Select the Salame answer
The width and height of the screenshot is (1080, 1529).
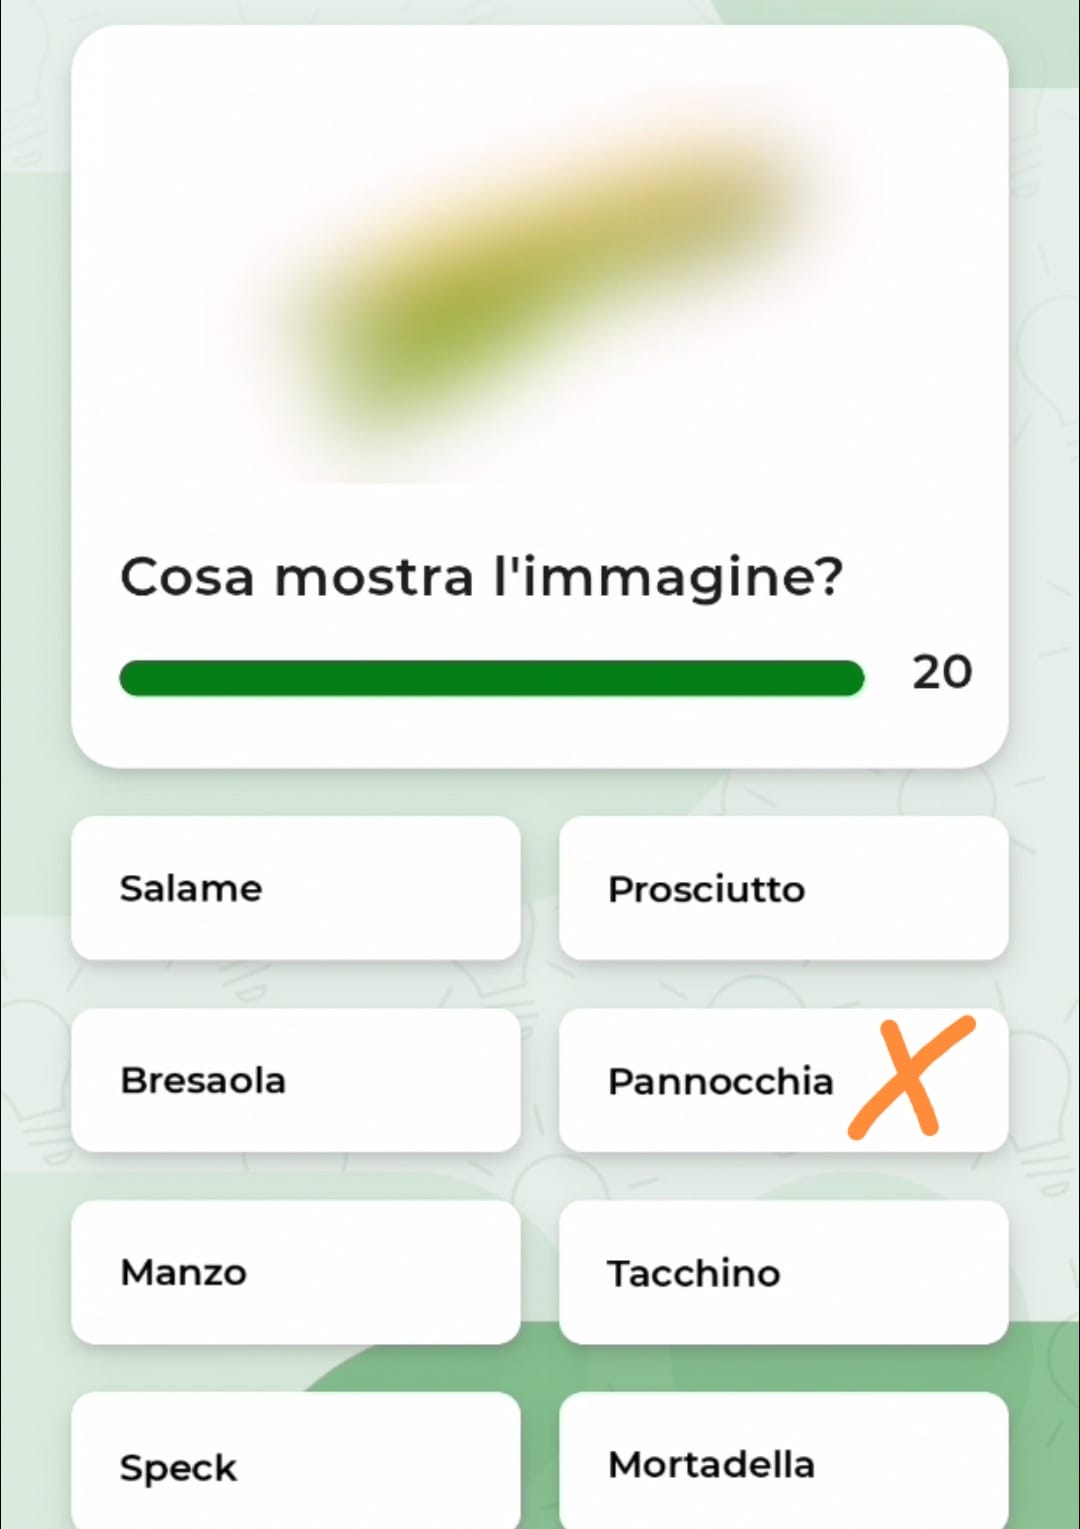click(295, 888)
